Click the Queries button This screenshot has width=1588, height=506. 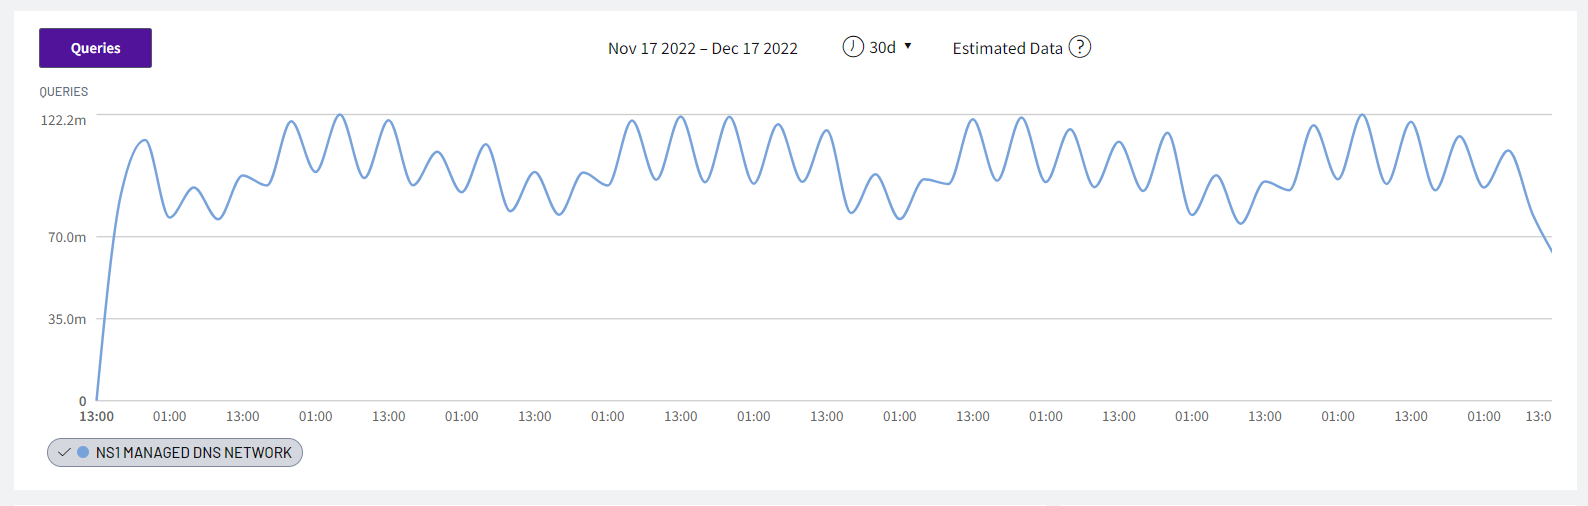(95, 48)
